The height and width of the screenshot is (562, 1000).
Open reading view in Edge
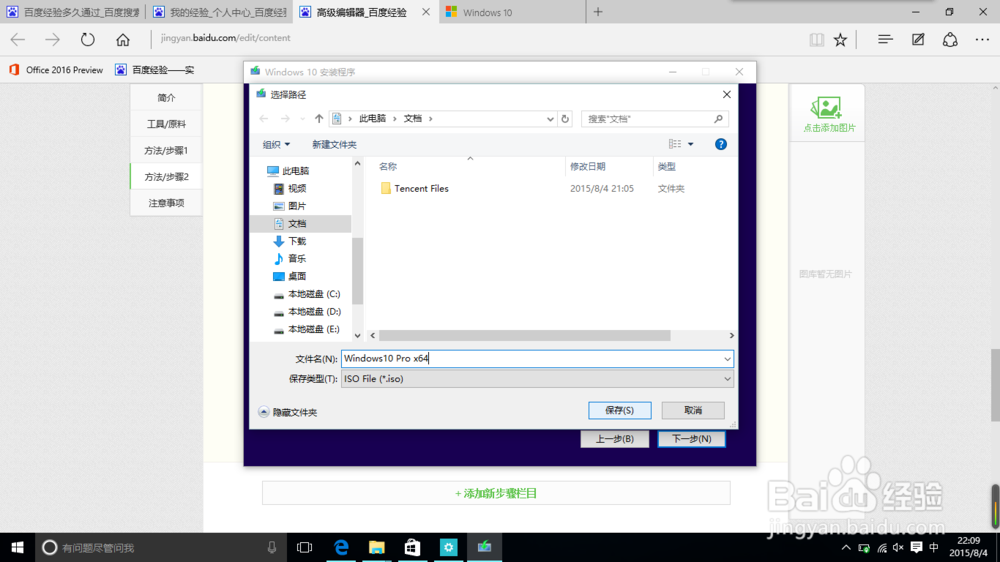(816, 40)
